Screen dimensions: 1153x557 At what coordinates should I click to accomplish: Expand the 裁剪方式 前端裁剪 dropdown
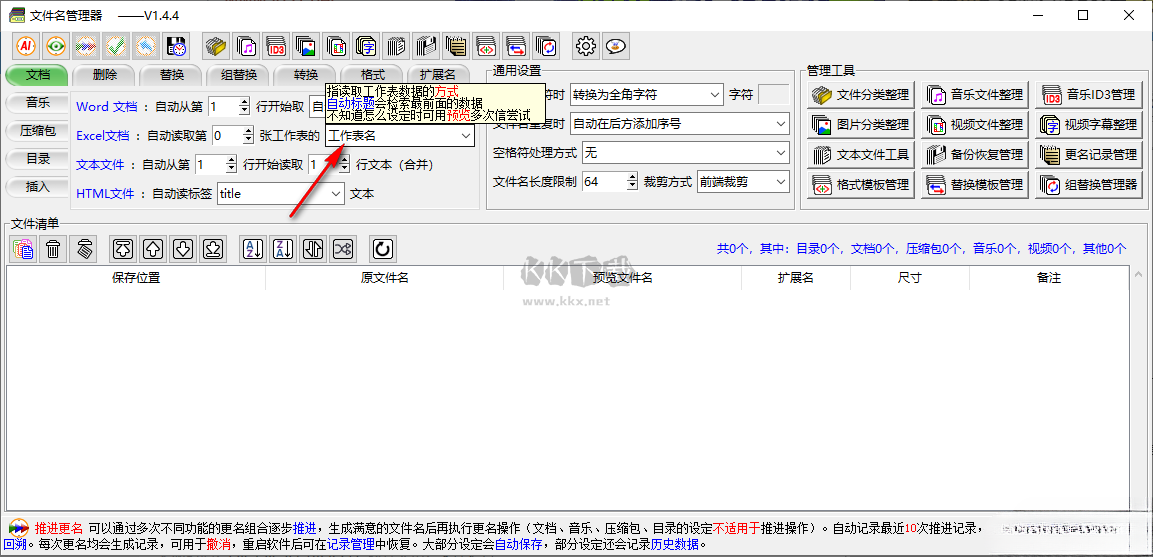pos(779,182)
